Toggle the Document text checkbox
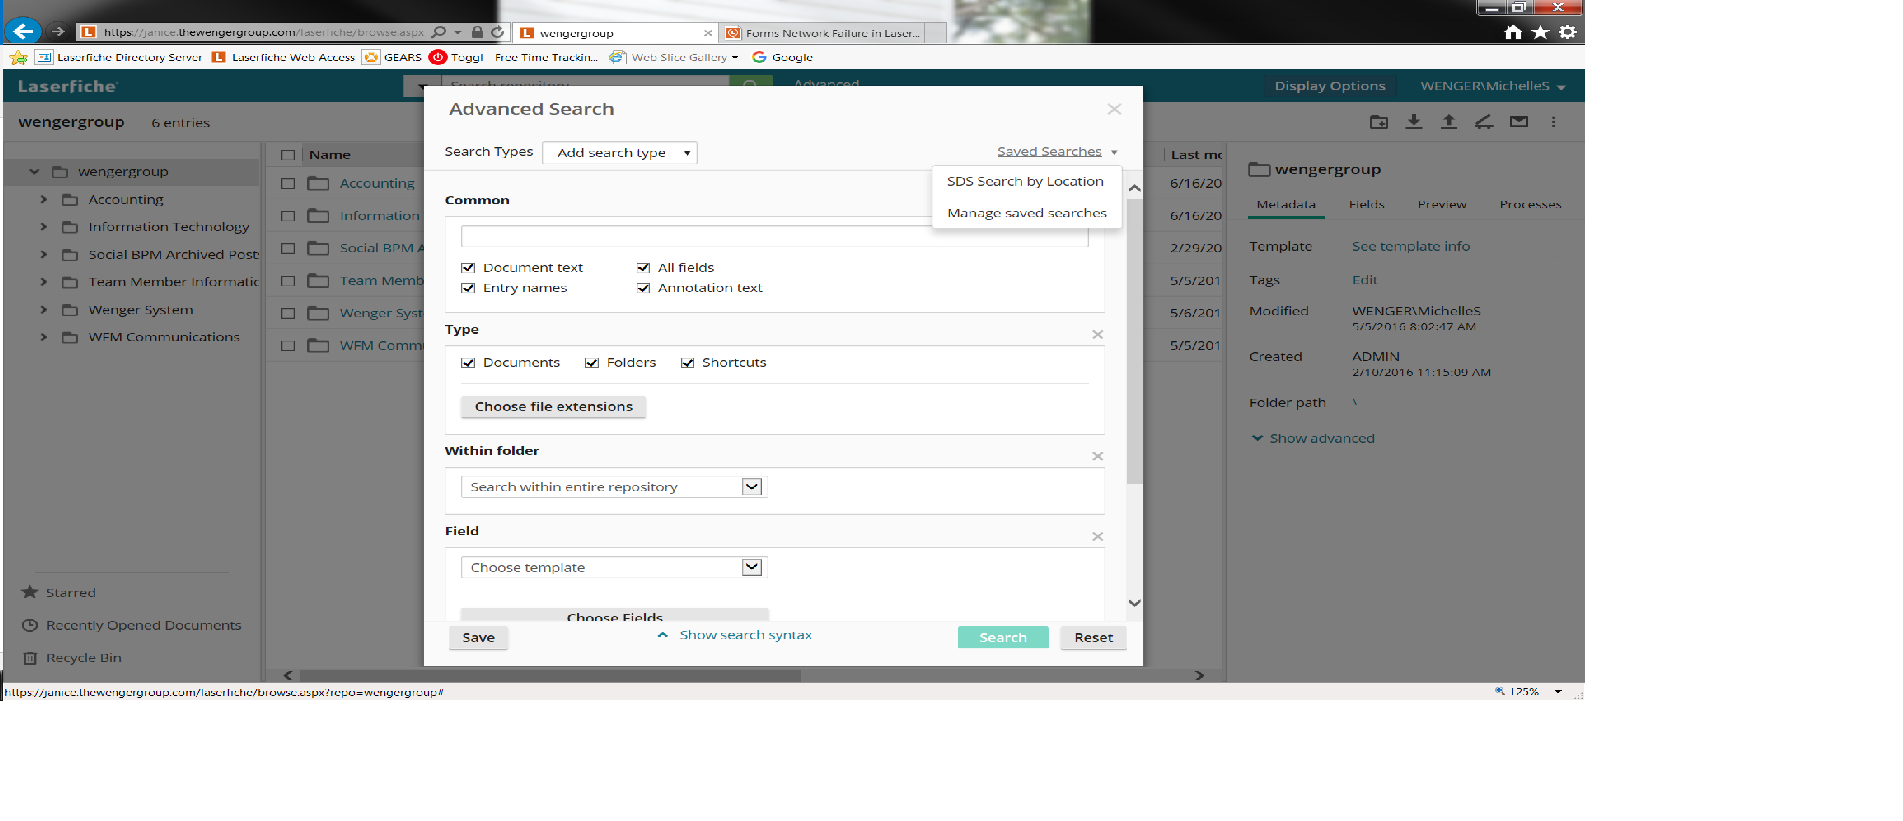Screen dimensions: 1903x821 click(x=467, y=268)
